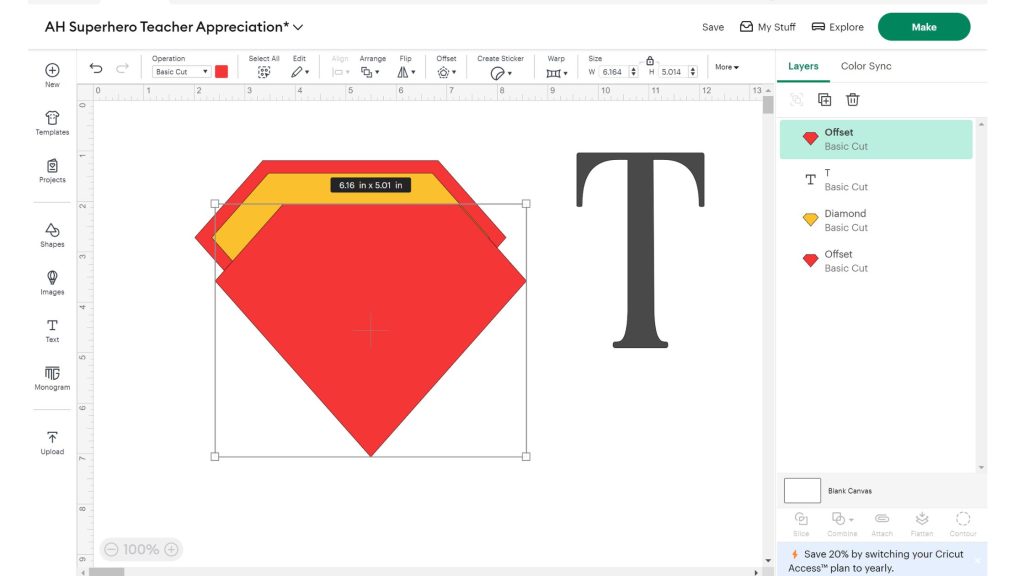Click the Select All icon
This screenshot has width=1024, height=576.
click(264, 72)
